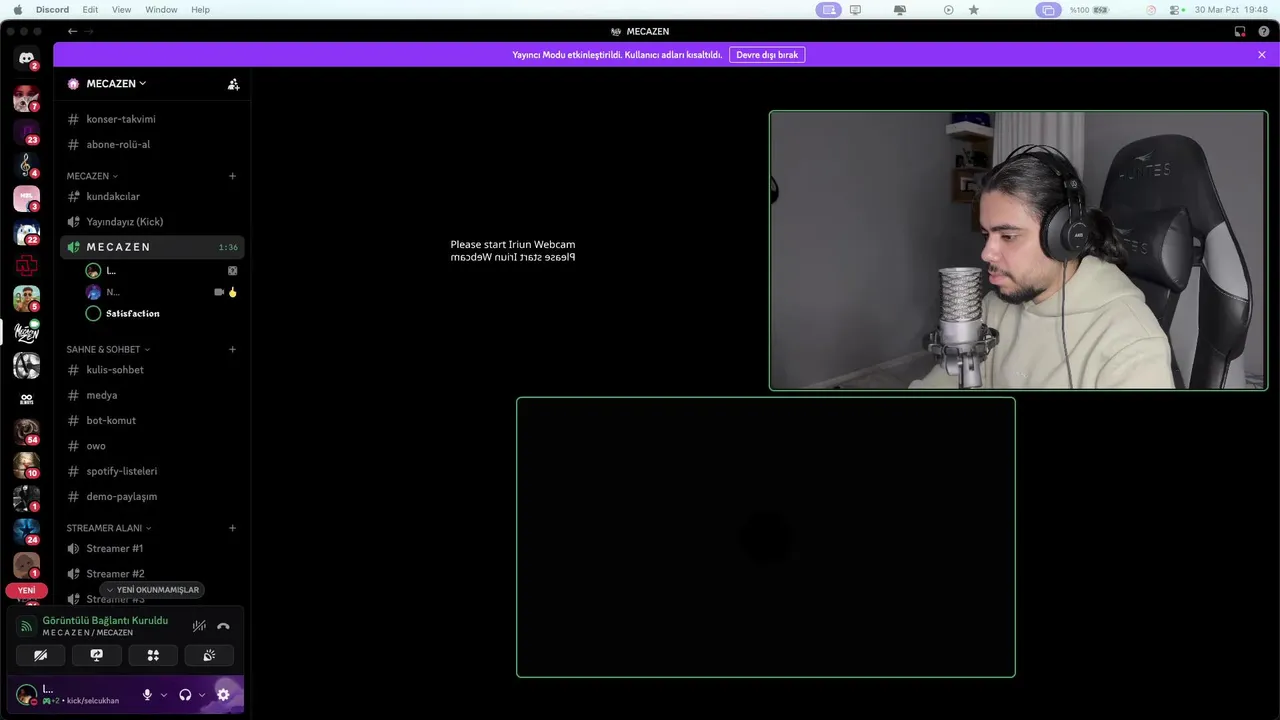This screenshot has height=720, width=1280.
Task: Start an activity from voice panel
Action: coord(153,655)
